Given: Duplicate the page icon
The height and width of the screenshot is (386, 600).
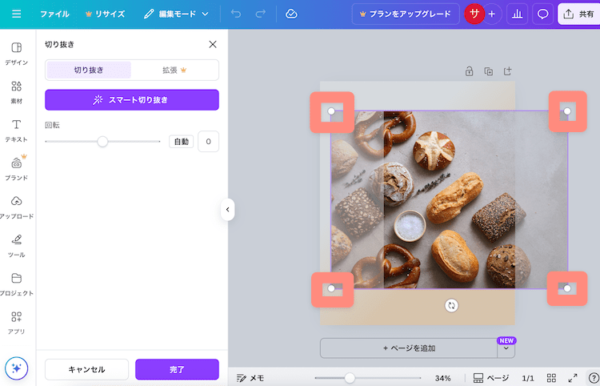Looking at the screenshot, I should pyautogui.click(x=488, y=71).
